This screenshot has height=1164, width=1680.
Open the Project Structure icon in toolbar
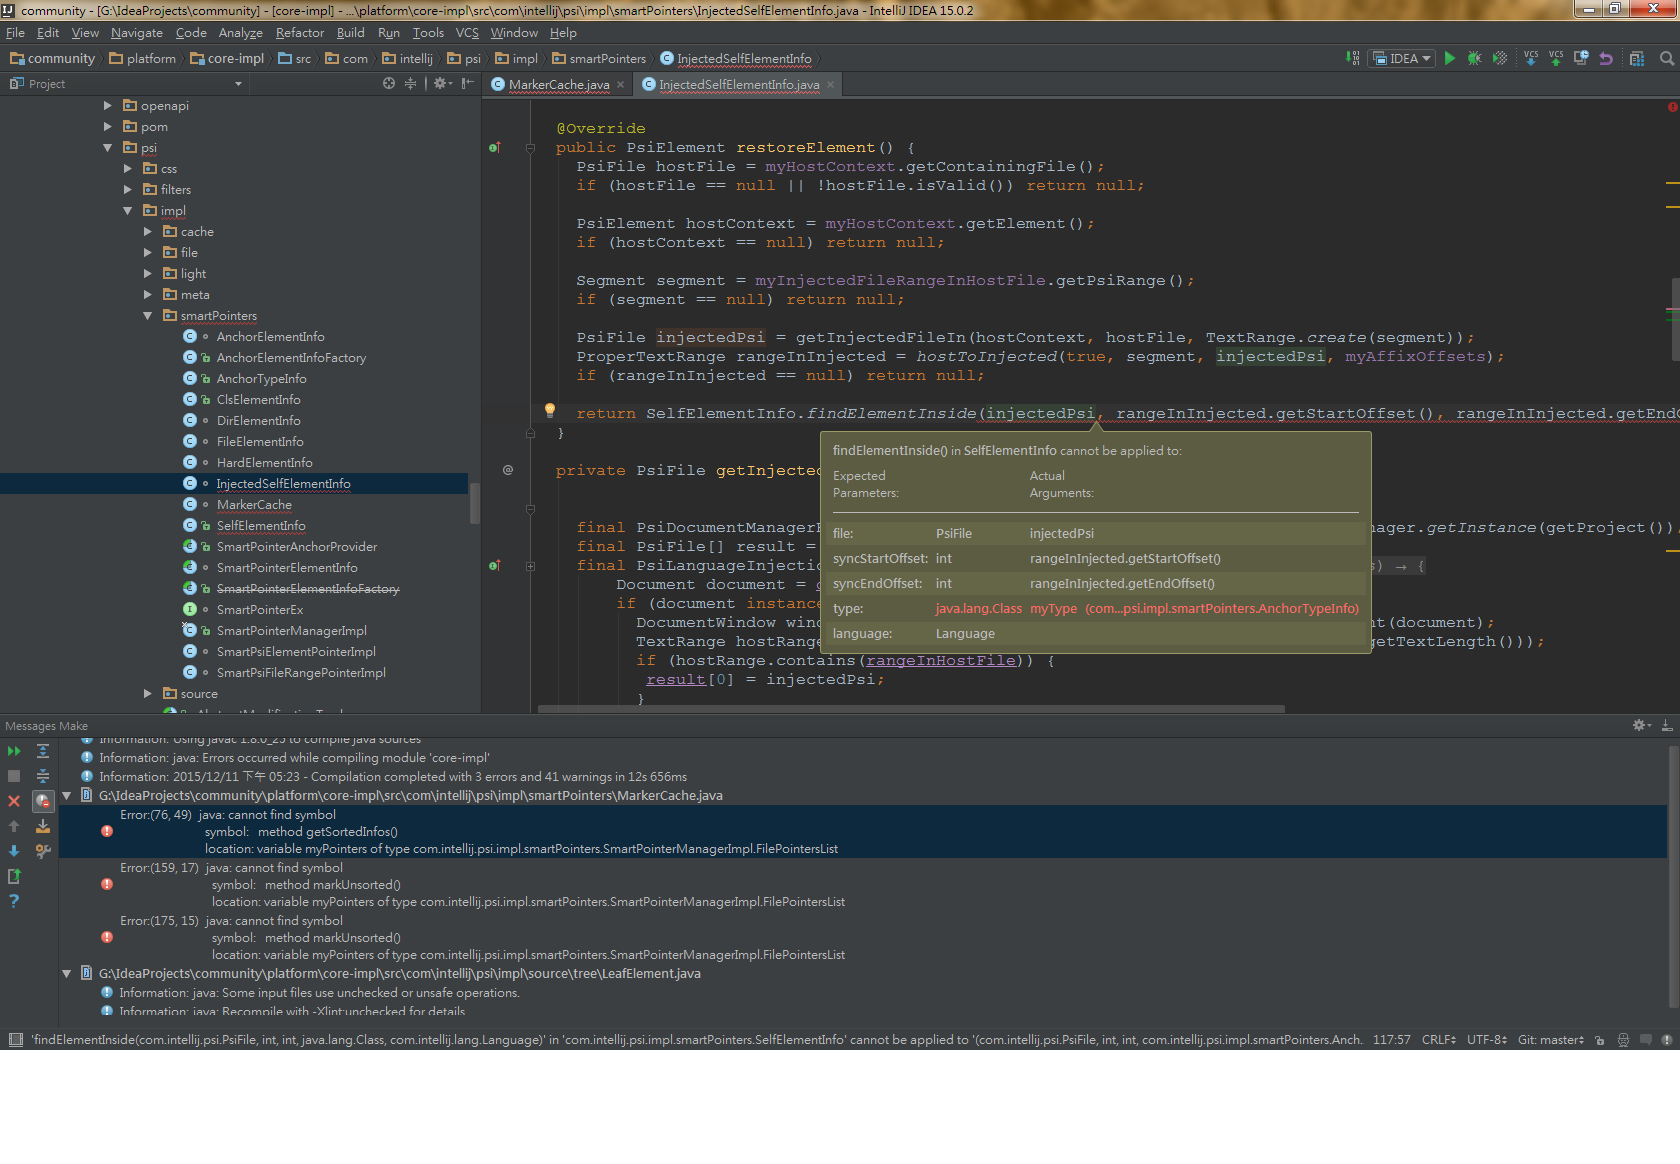(x=1637, y=59)
